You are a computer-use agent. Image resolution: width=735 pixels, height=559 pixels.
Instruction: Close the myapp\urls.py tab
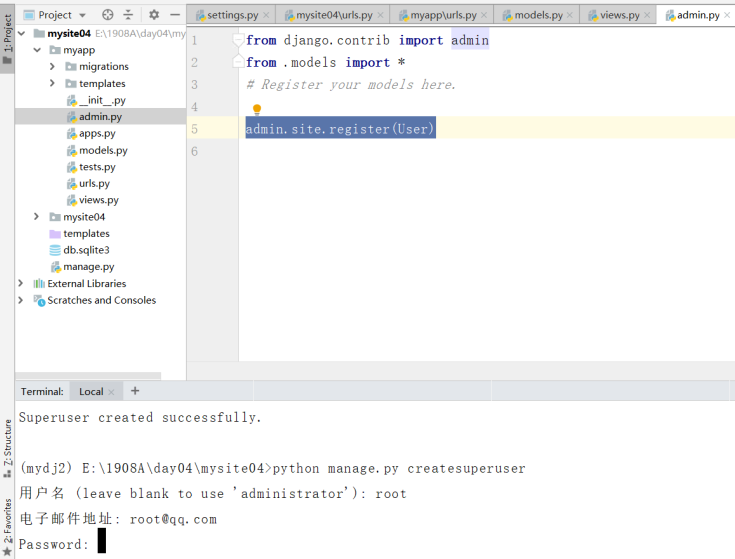[484, 15]
